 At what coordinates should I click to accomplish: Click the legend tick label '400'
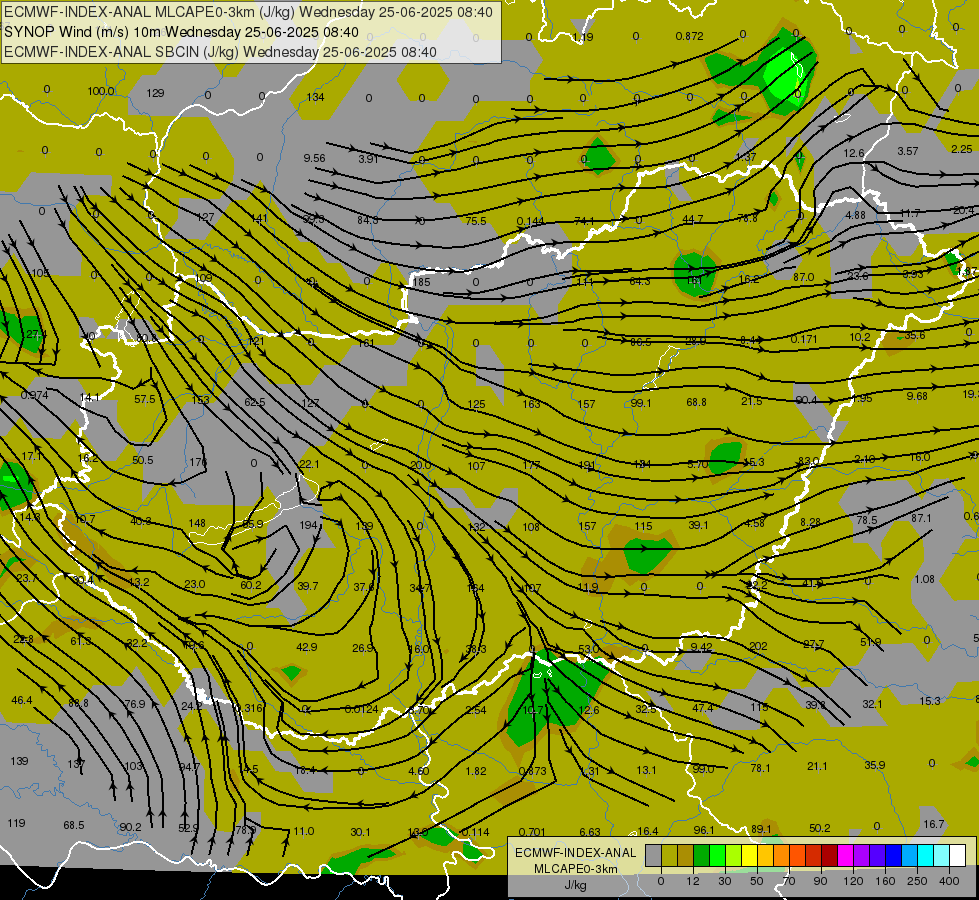[x=949, y=881]
